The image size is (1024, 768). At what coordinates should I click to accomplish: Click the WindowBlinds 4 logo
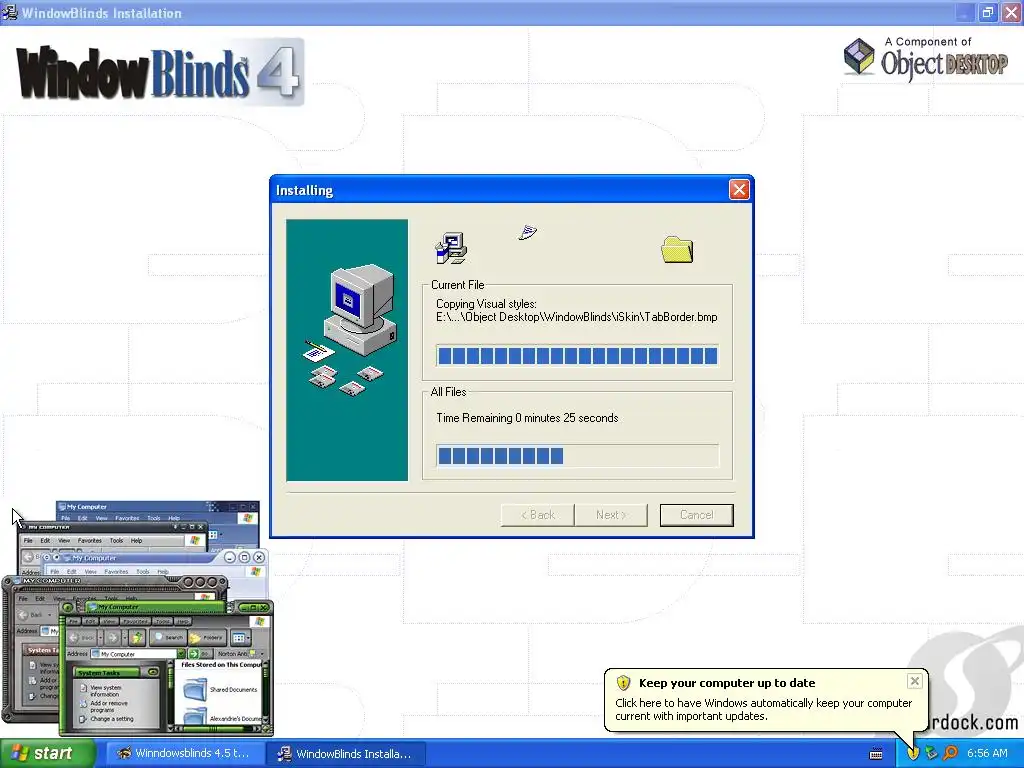pyautogui.click(x=160, y=72)
